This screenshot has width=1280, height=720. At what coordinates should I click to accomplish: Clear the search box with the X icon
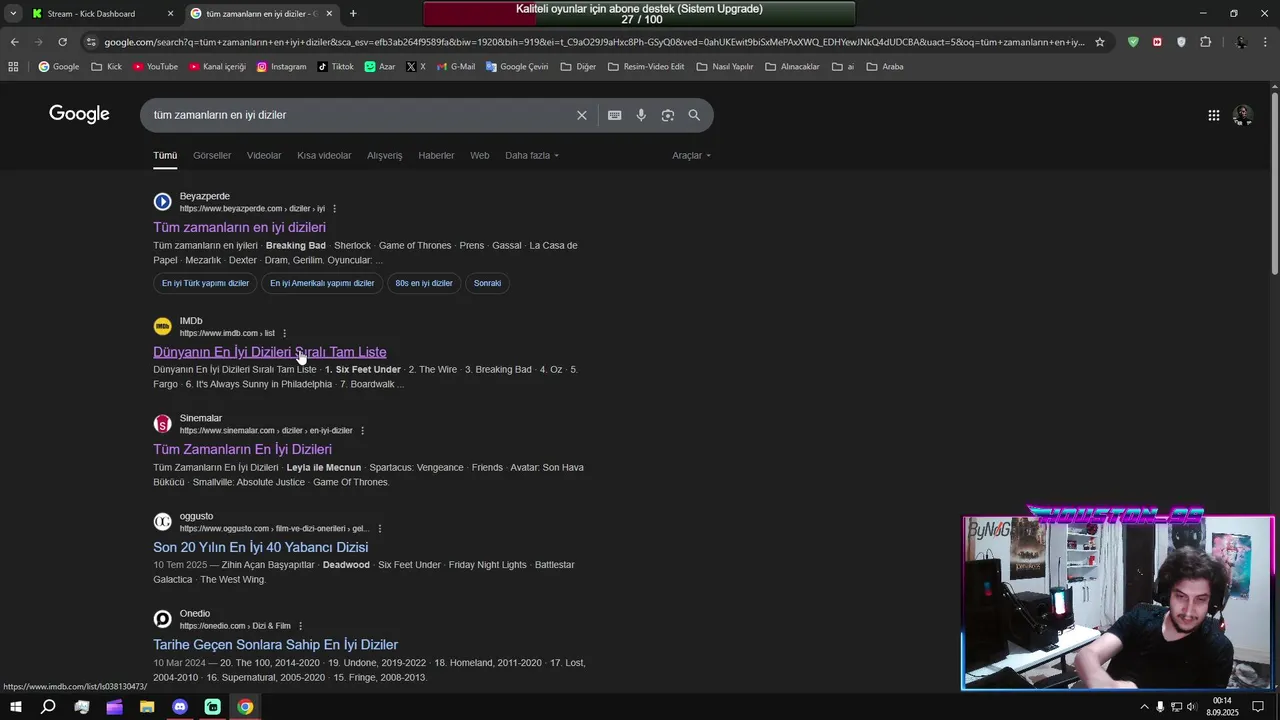pos(581,115)
